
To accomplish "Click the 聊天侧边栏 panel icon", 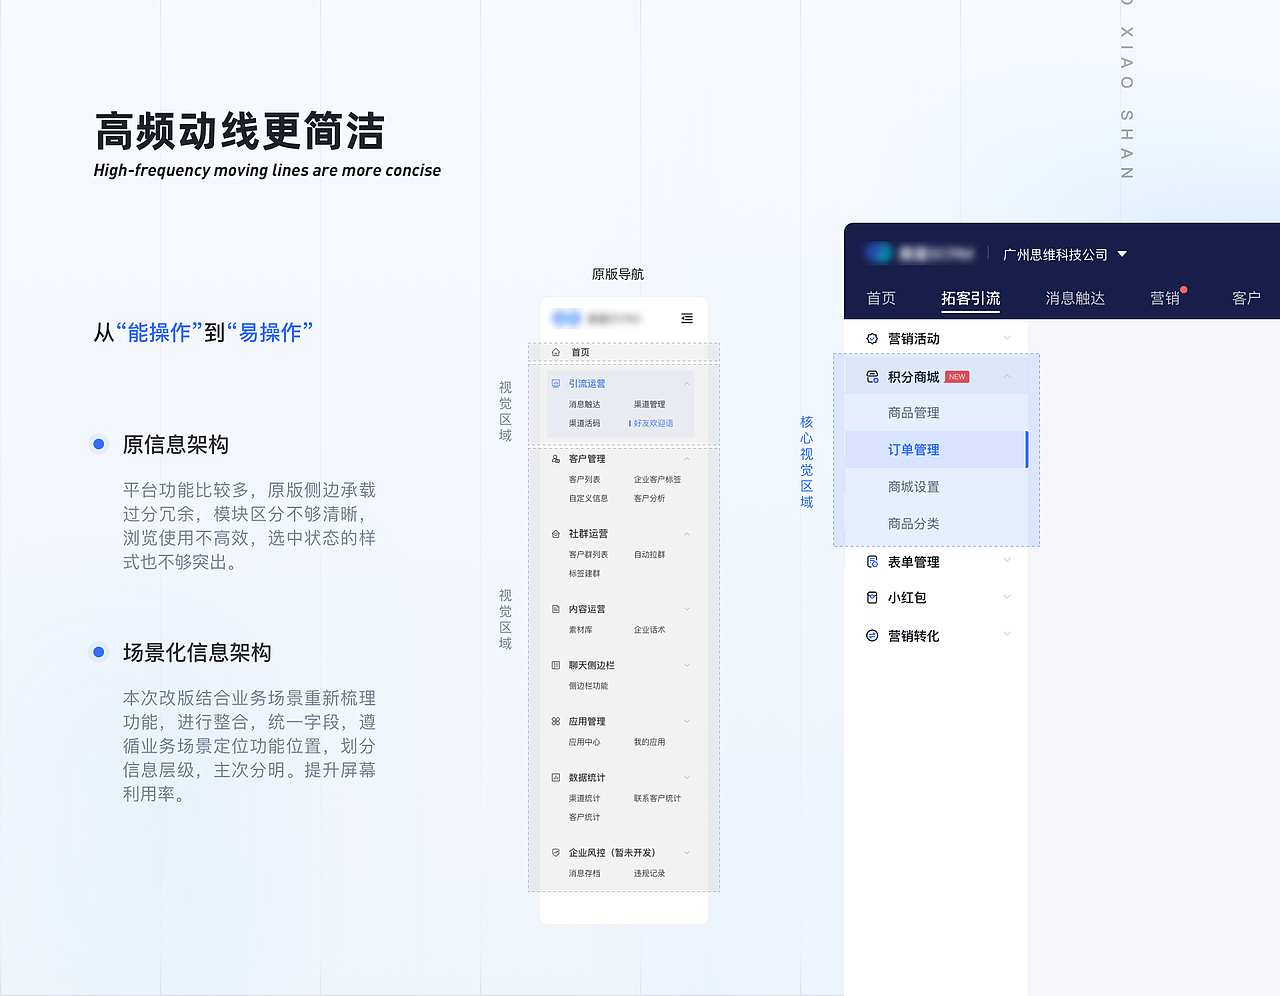I will (556, 664).
